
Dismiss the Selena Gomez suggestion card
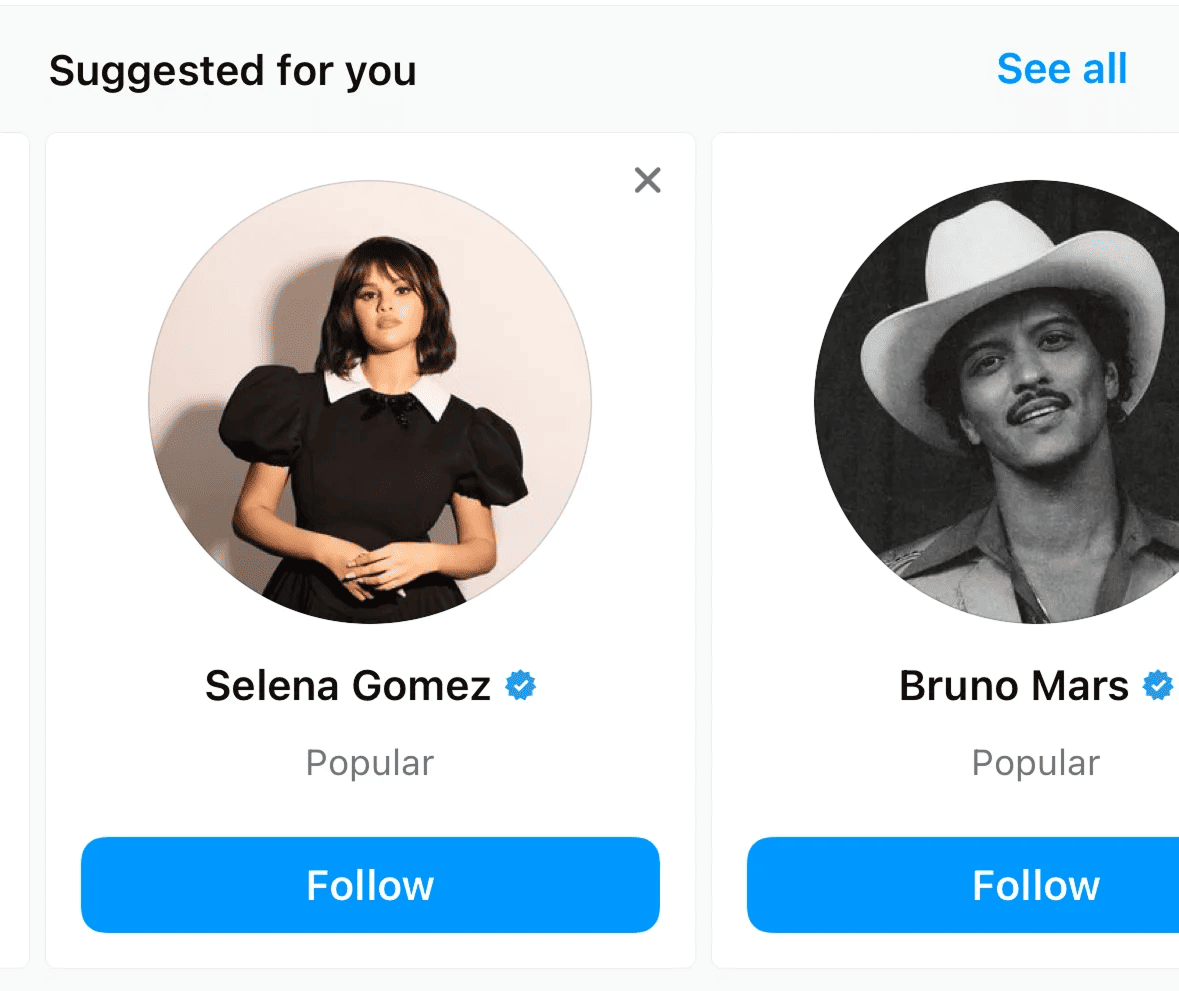coord(647,180)
